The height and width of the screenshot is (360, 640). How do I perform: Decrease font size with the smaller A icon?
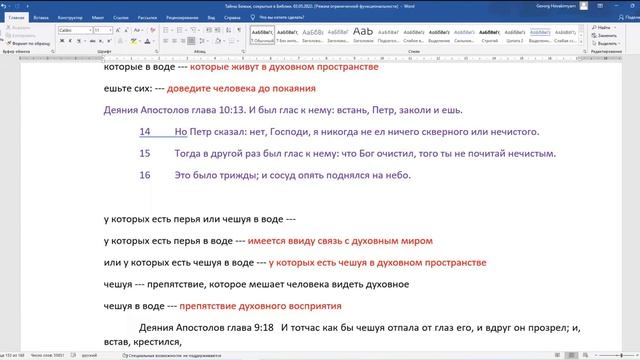pyautogui.click(x=126, y=30)
